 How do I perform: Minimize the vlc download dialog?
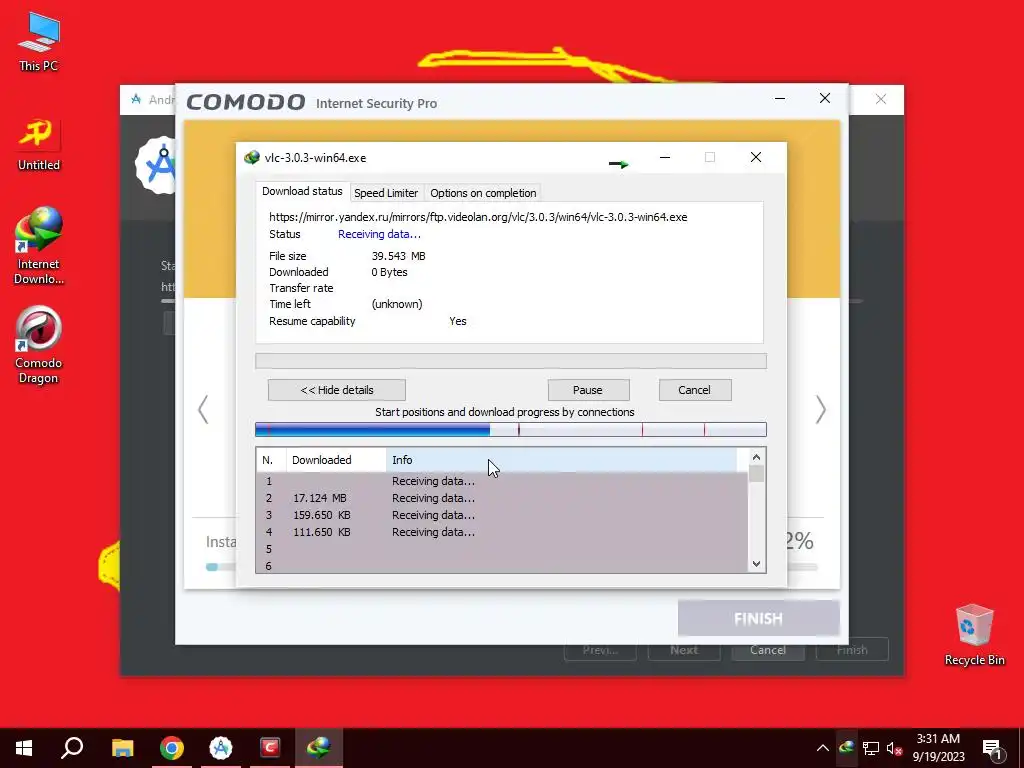tap(665, 157)
